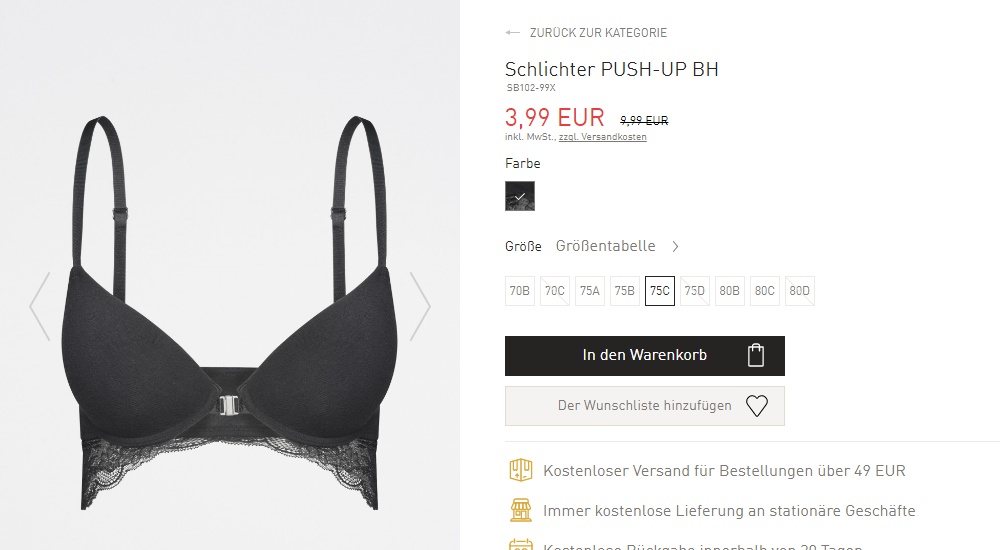Open the zzgl. Versandkosten link
1000x550 pixels.
tap(603, 137)
